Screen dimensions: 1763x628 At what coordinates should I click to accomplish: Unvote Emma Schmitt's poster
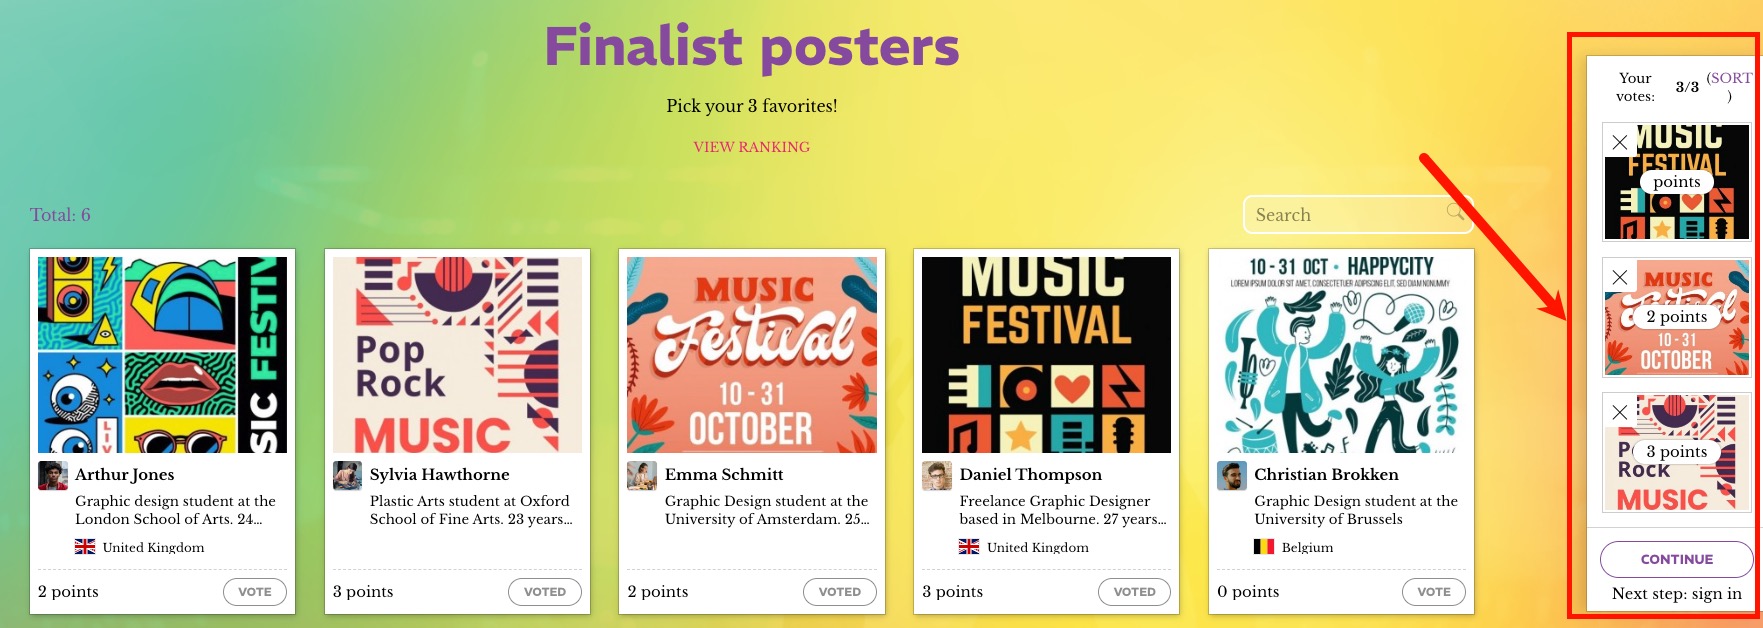[840, 592]
